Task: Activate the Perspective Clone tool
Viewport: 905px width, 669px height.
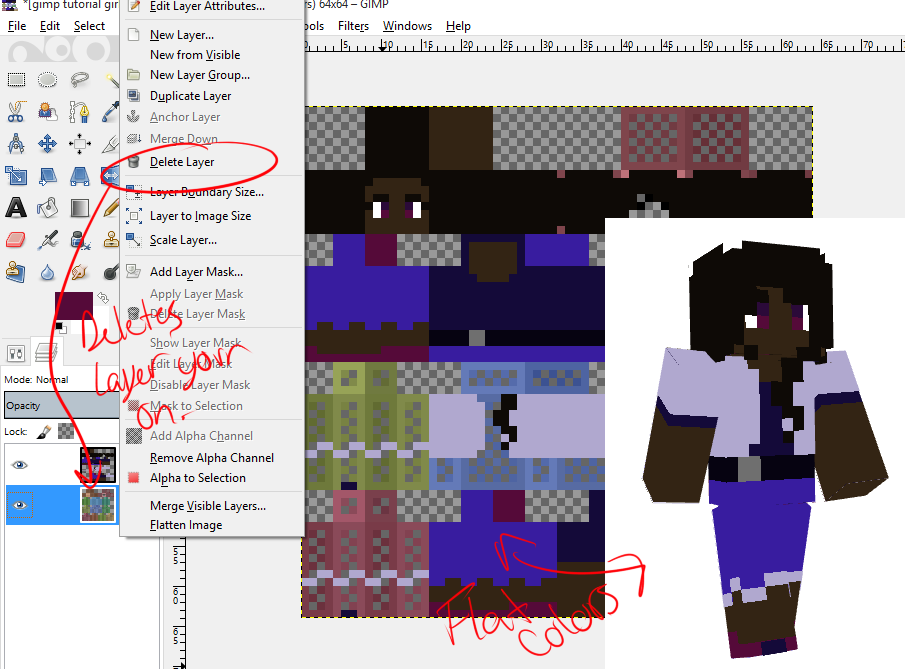Action: (x=16, y=271)
